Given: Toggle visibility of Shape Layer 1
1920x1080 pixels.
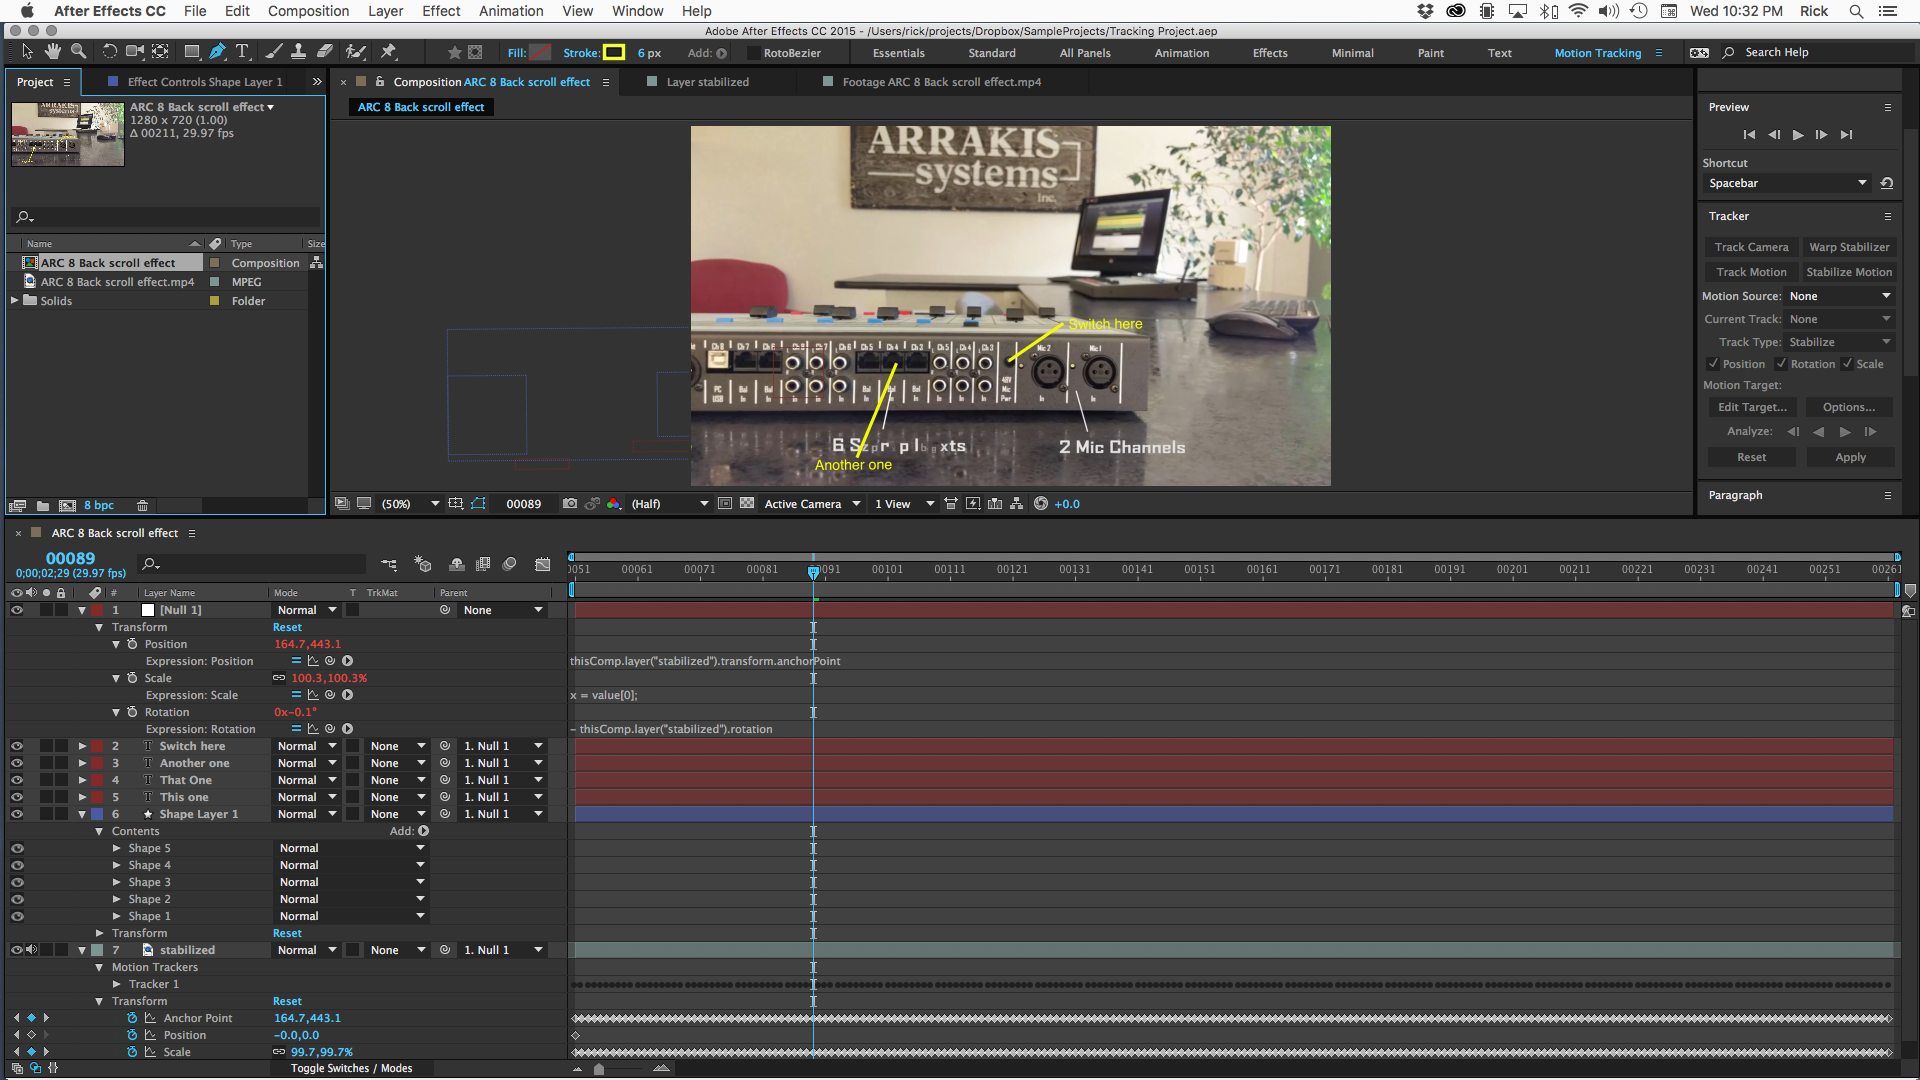Looking at the screenshot, I should tap(16, 814).
